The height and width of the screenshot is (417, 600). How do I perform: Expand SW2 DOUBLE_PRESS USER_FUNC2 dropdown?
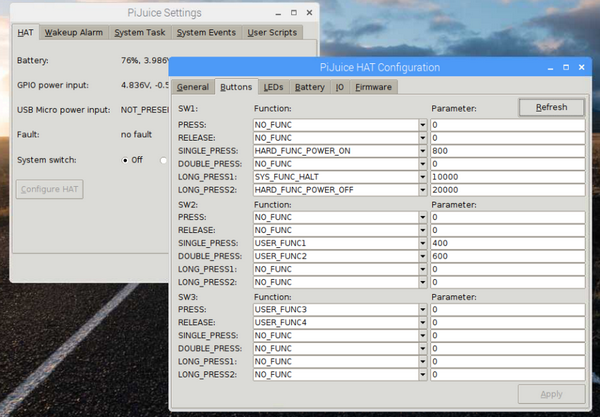pyautogui.click(x=422, y=256)
